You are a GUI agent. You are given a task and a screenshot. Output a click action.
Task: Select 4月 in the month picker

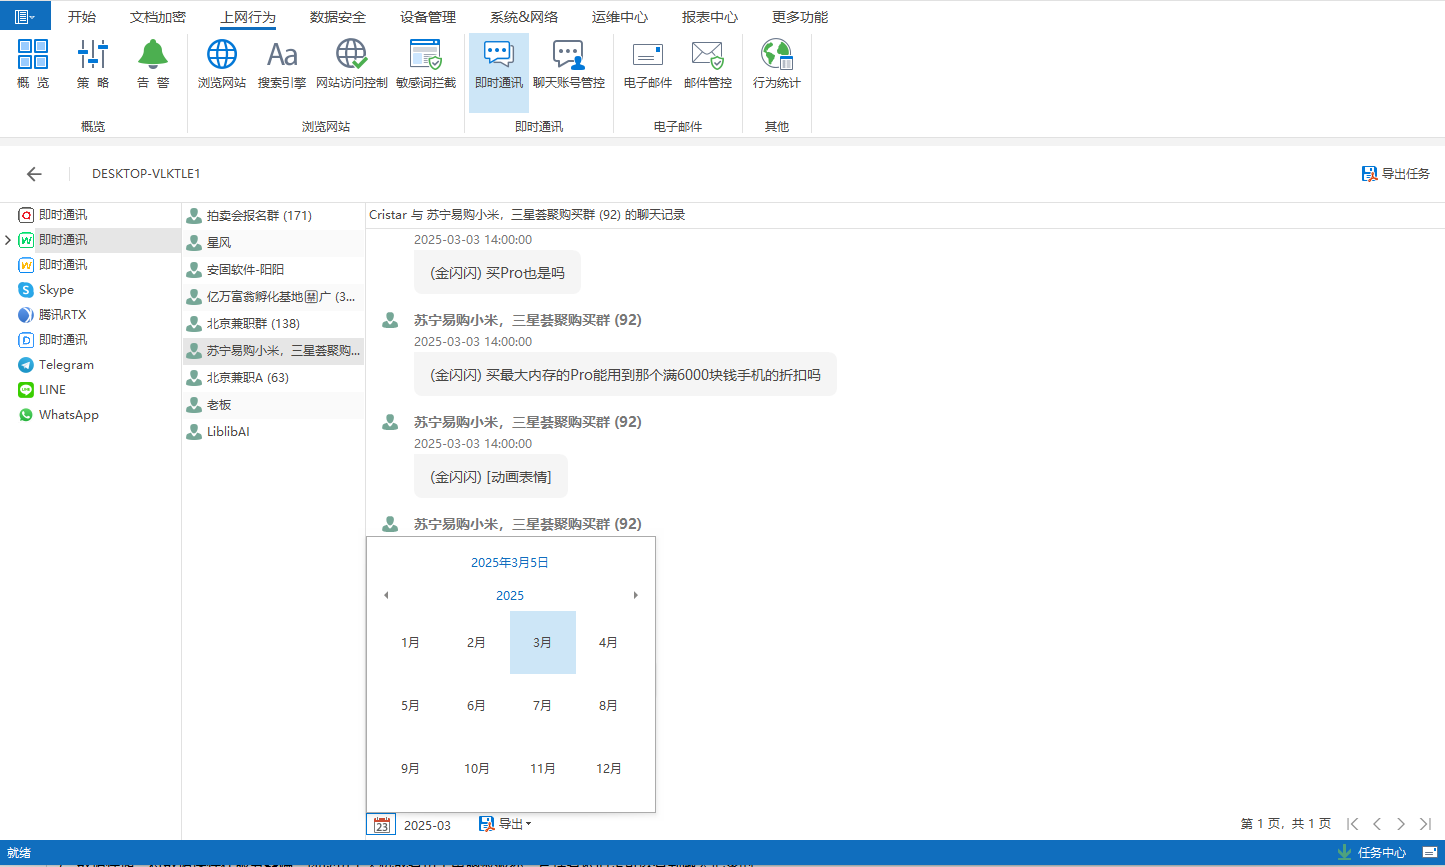tap(608, 643)
